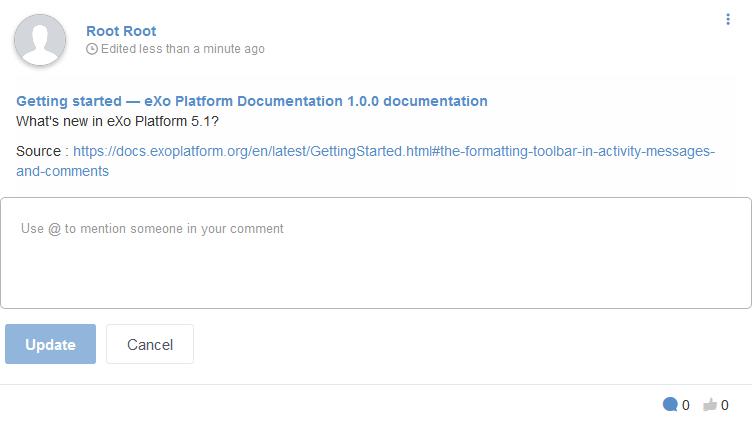
Task: Open the Getting started eXo Platform Documentation link
Action: coord(252,101)
